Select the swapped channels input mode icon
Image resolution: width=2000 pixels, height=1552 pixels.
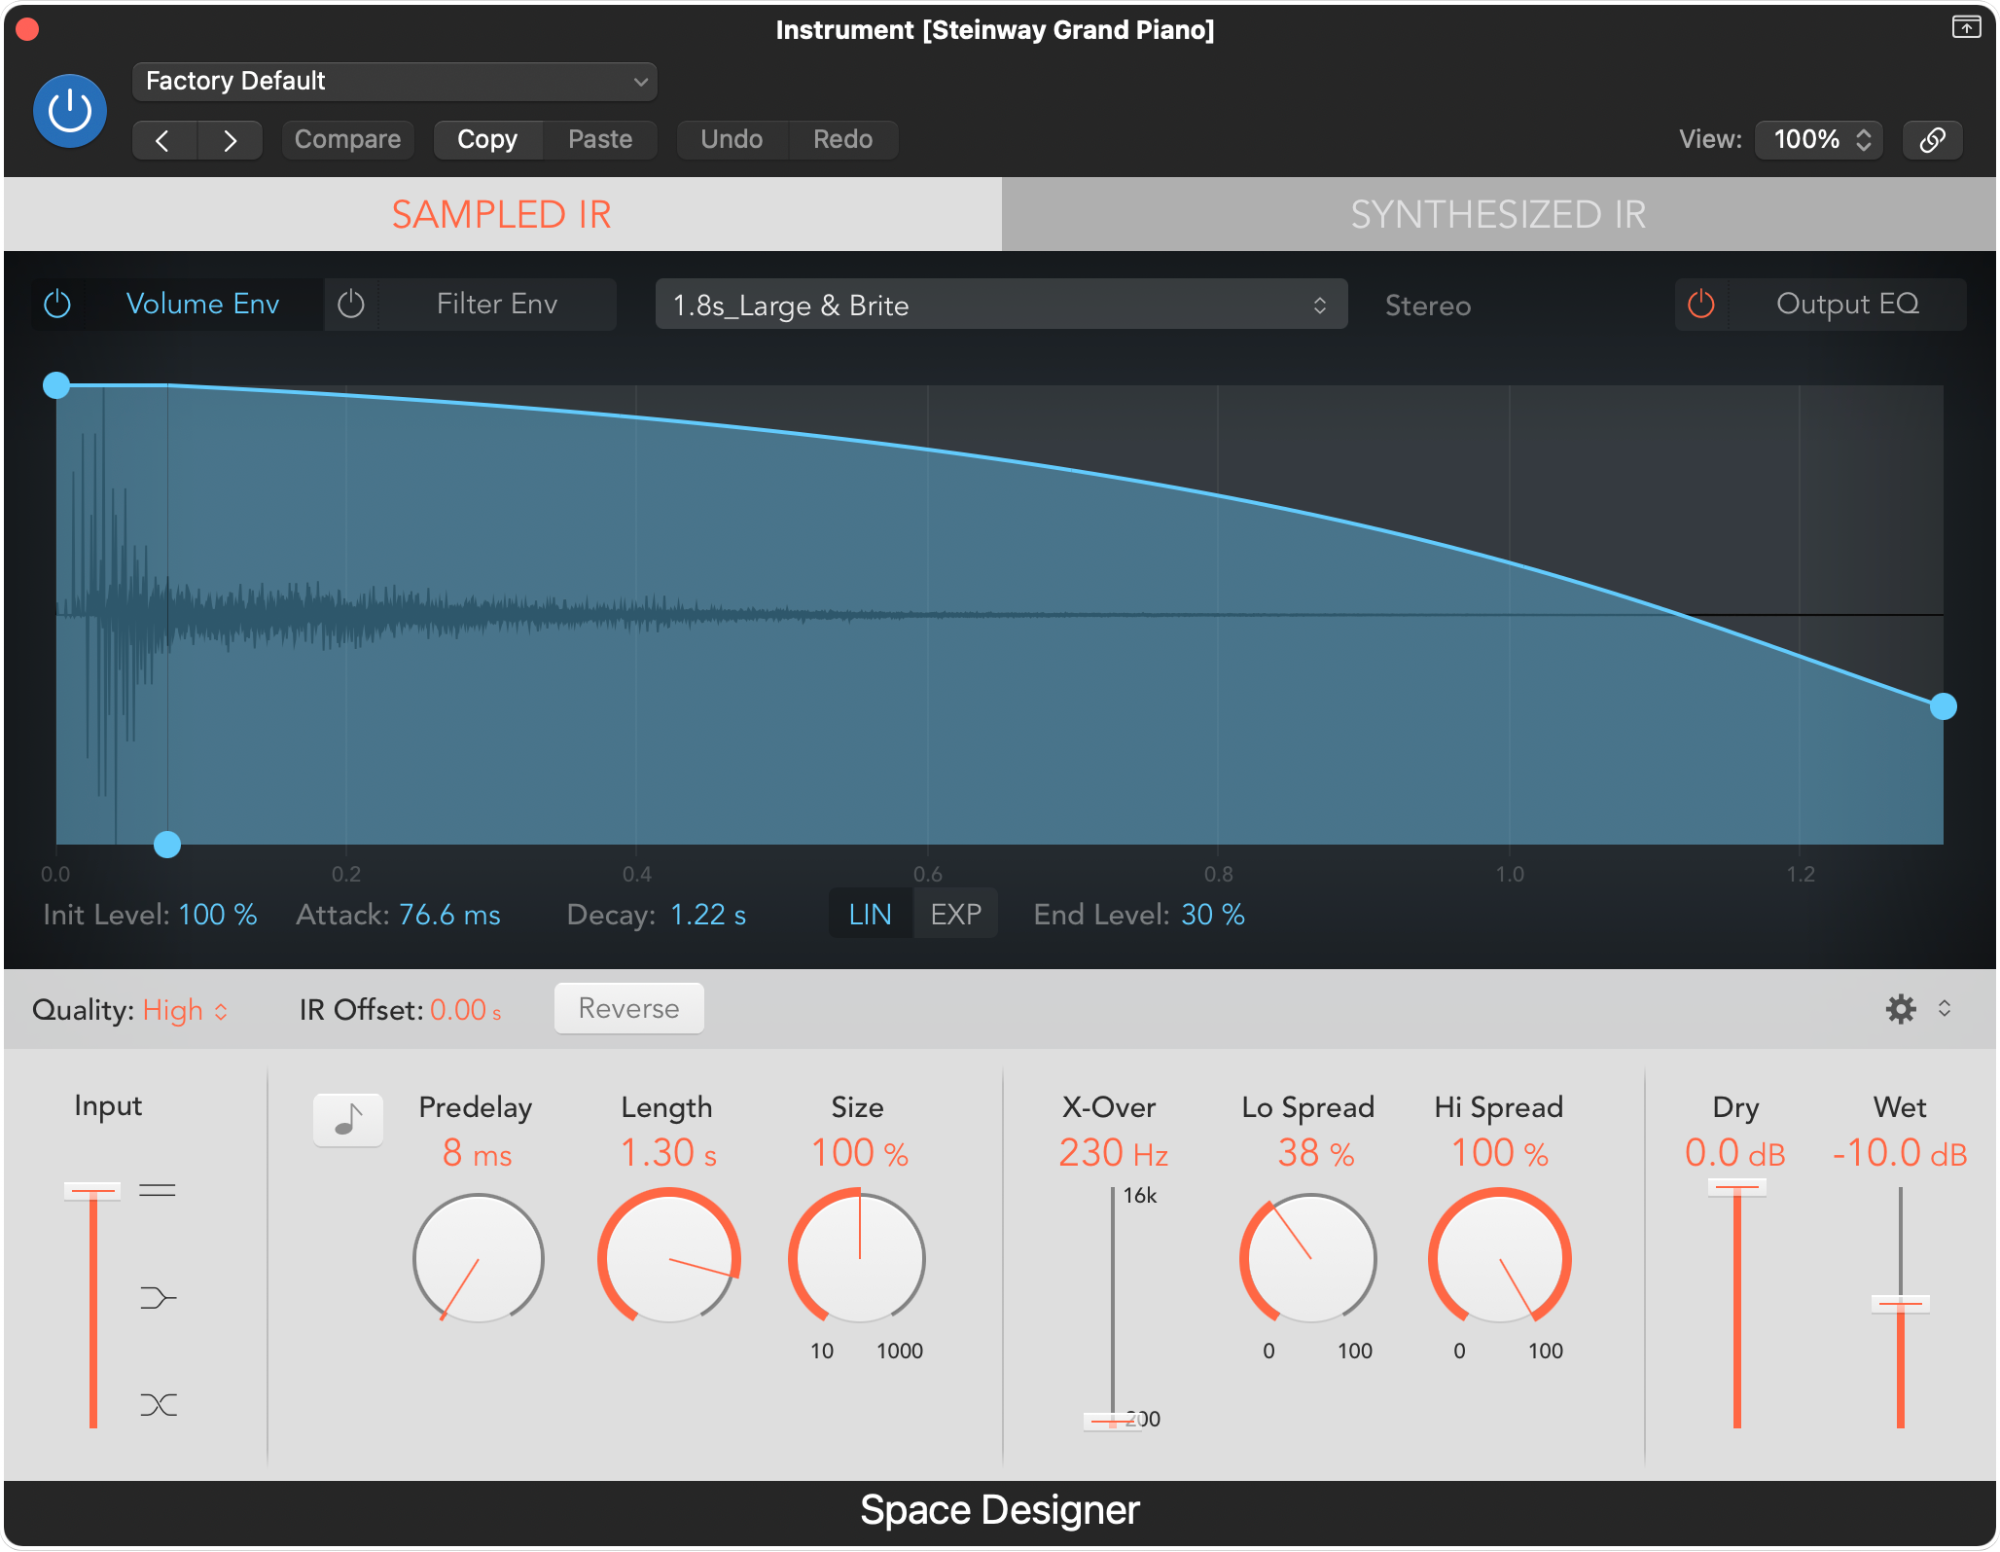tap(158, 1405)
